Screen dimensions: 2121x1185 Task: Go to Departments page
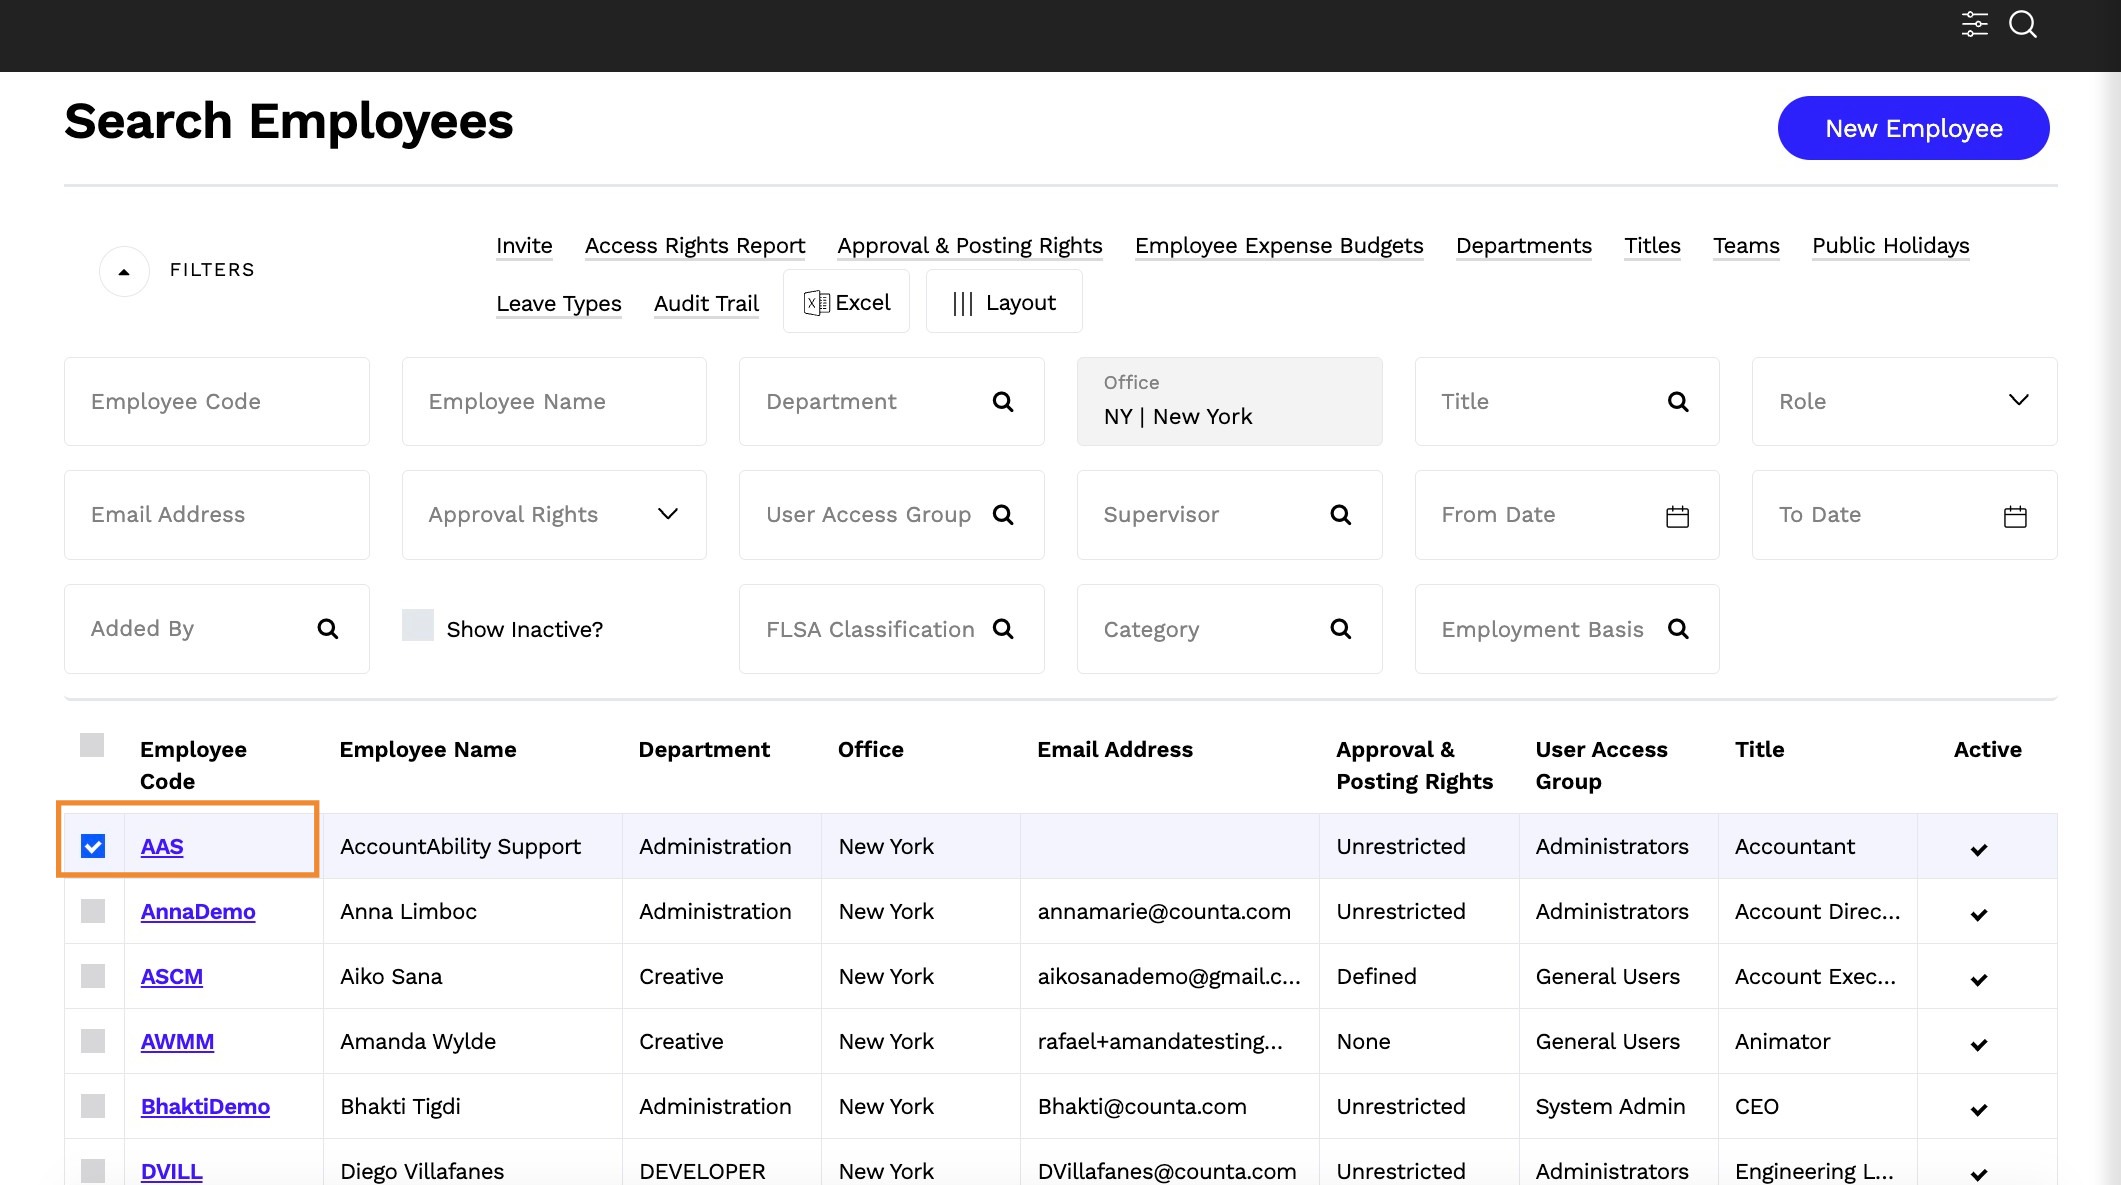point(1524,246)
